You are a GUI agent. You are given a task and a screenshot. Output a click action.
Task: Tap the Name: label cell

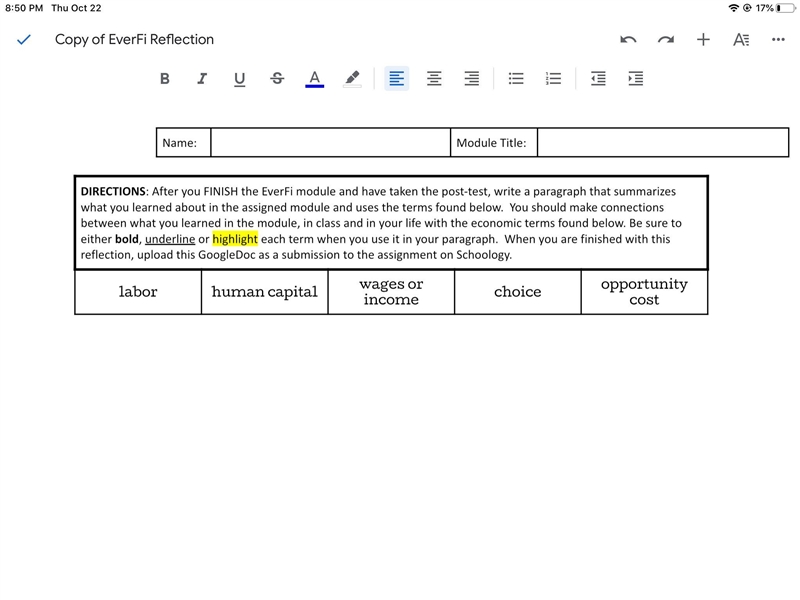(183, 142)
